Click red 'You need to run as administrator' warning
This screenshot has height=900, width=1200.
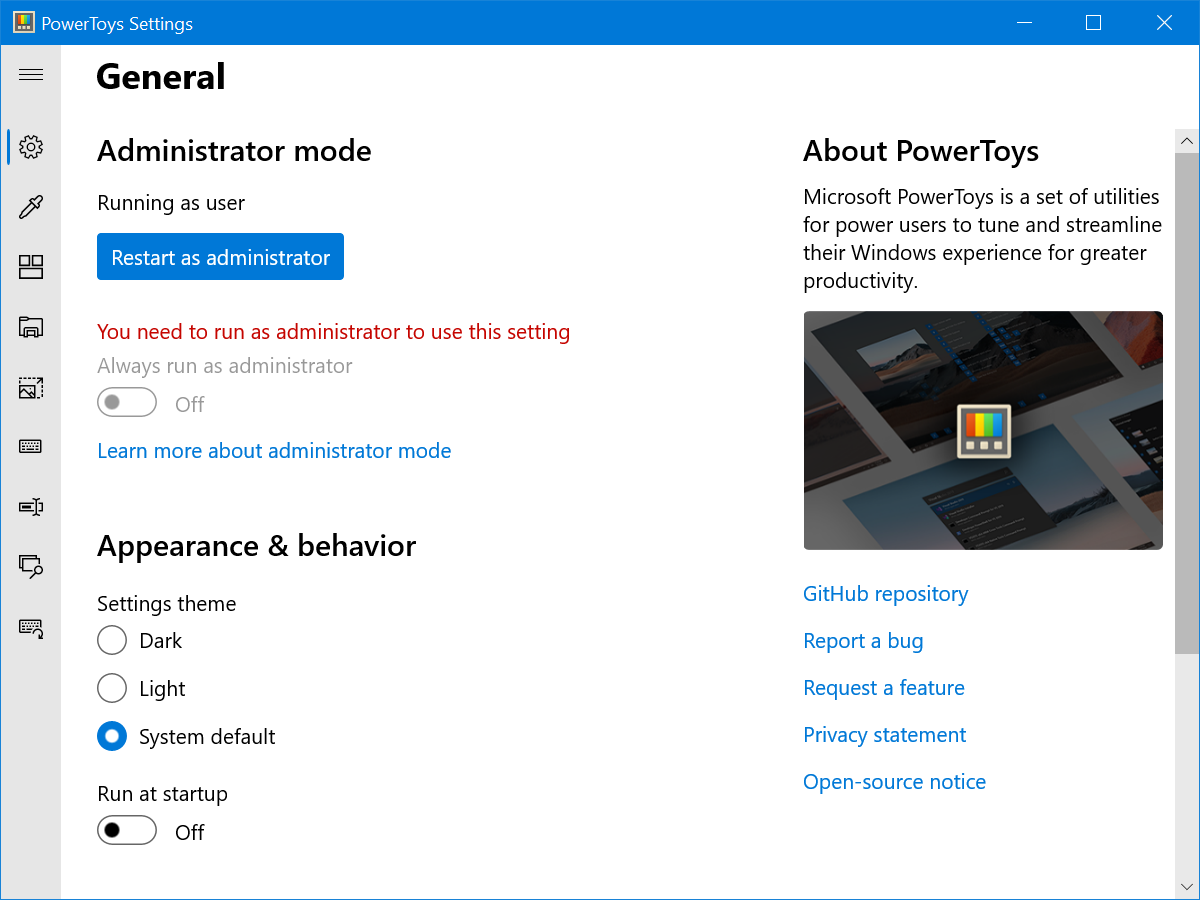click(x=334, y=332)
